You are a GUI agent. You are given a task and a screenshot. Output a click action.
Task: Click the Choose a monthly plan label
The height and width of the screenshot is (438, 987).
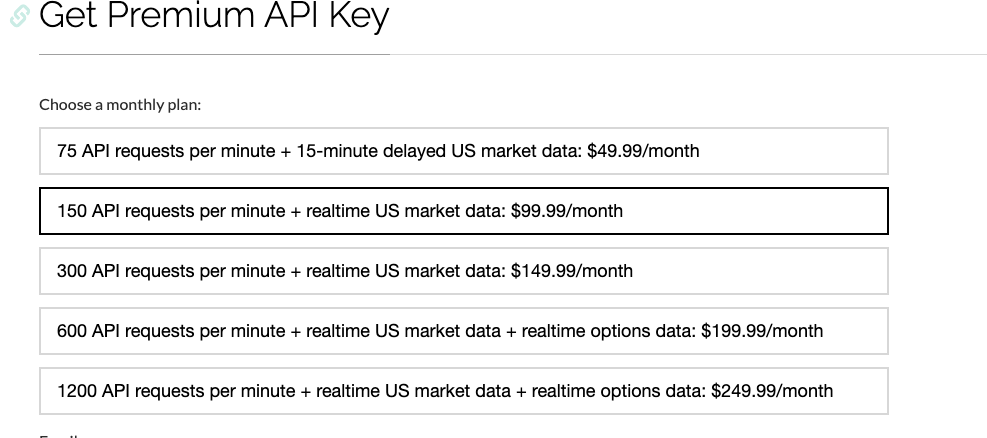120,104
